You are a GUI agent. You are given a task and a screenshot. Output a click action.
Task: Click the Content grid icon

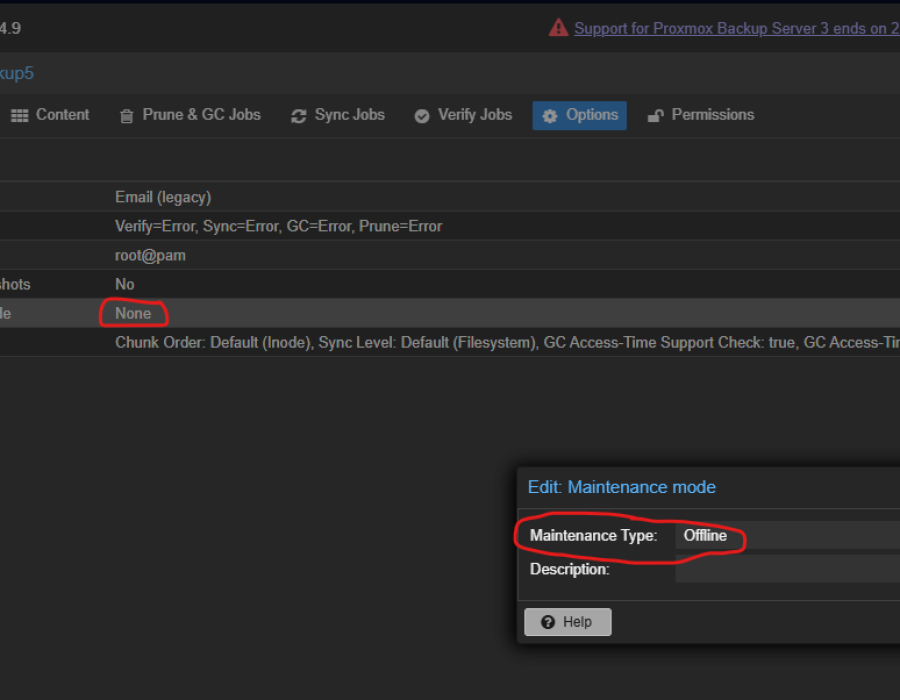coord(20,116)
